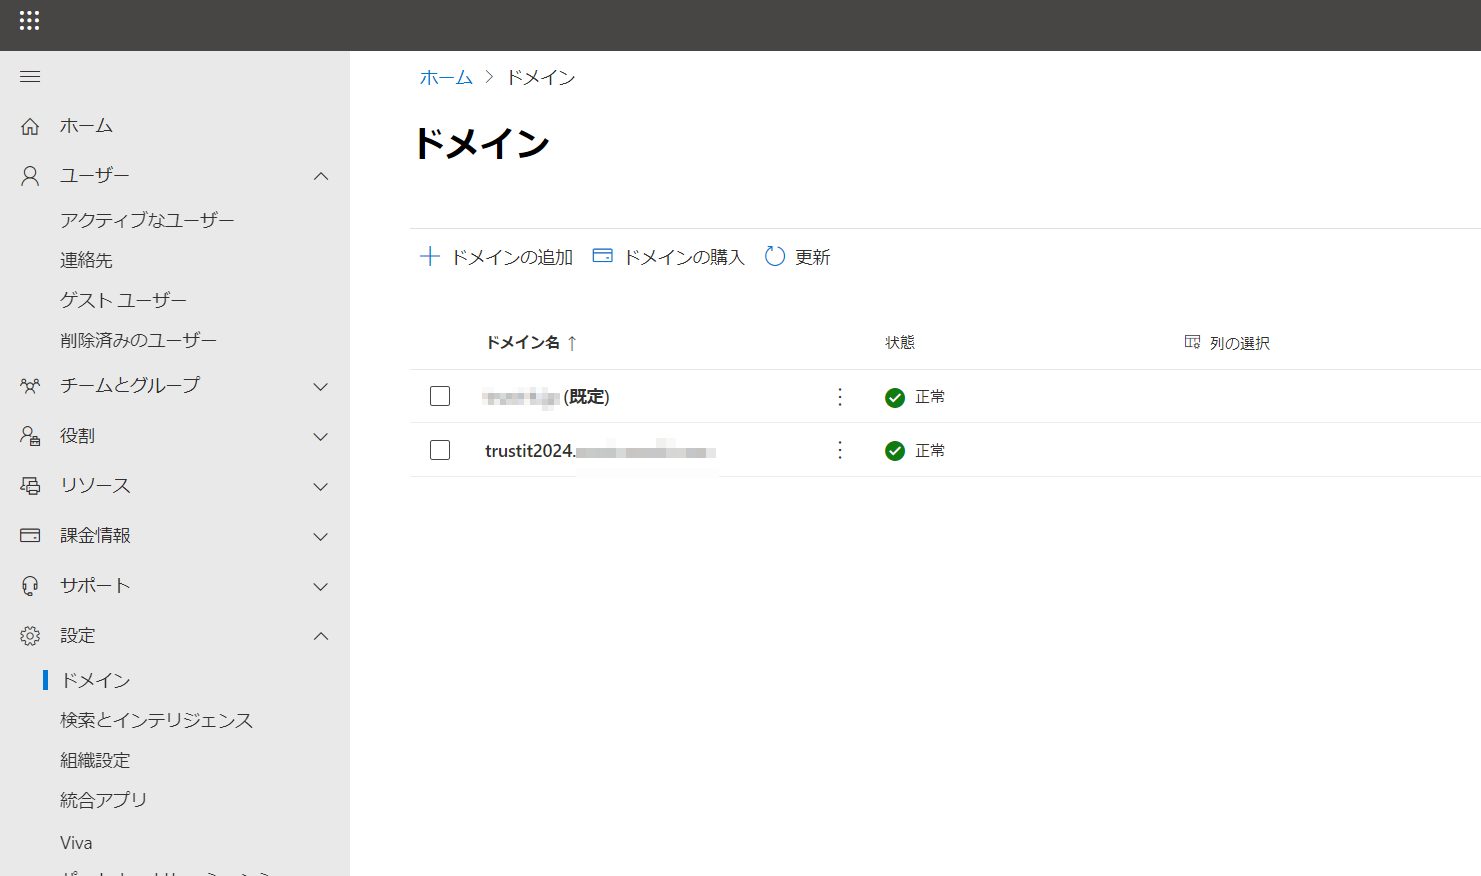Select the checkbox for the default (既定) domain
The image size is (1481, 876).
[x=440, y=397]
